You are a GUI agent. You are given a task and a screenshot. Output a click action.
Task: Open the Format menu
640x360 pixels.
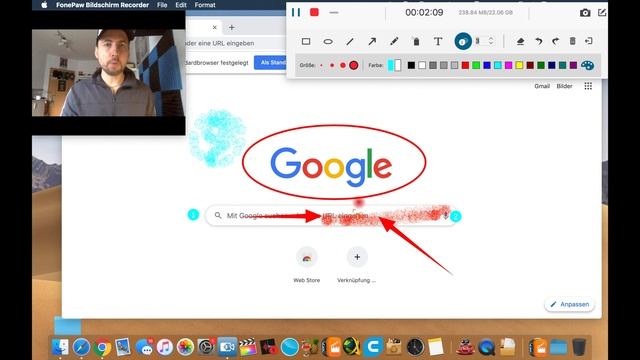(x=205, y=5)
